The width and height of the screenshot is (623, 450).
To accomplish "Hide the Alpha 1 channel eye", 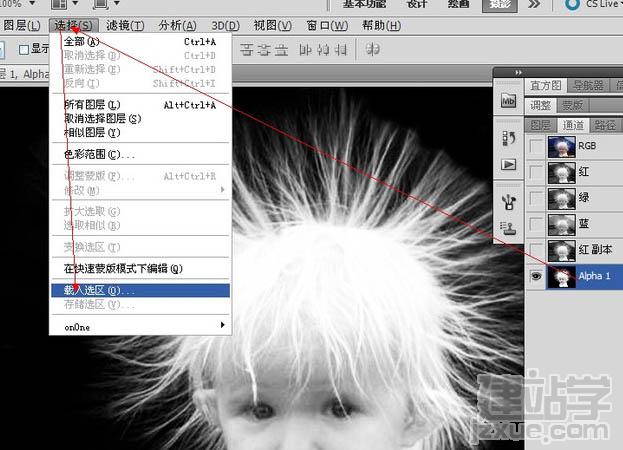I will point(536,276).
